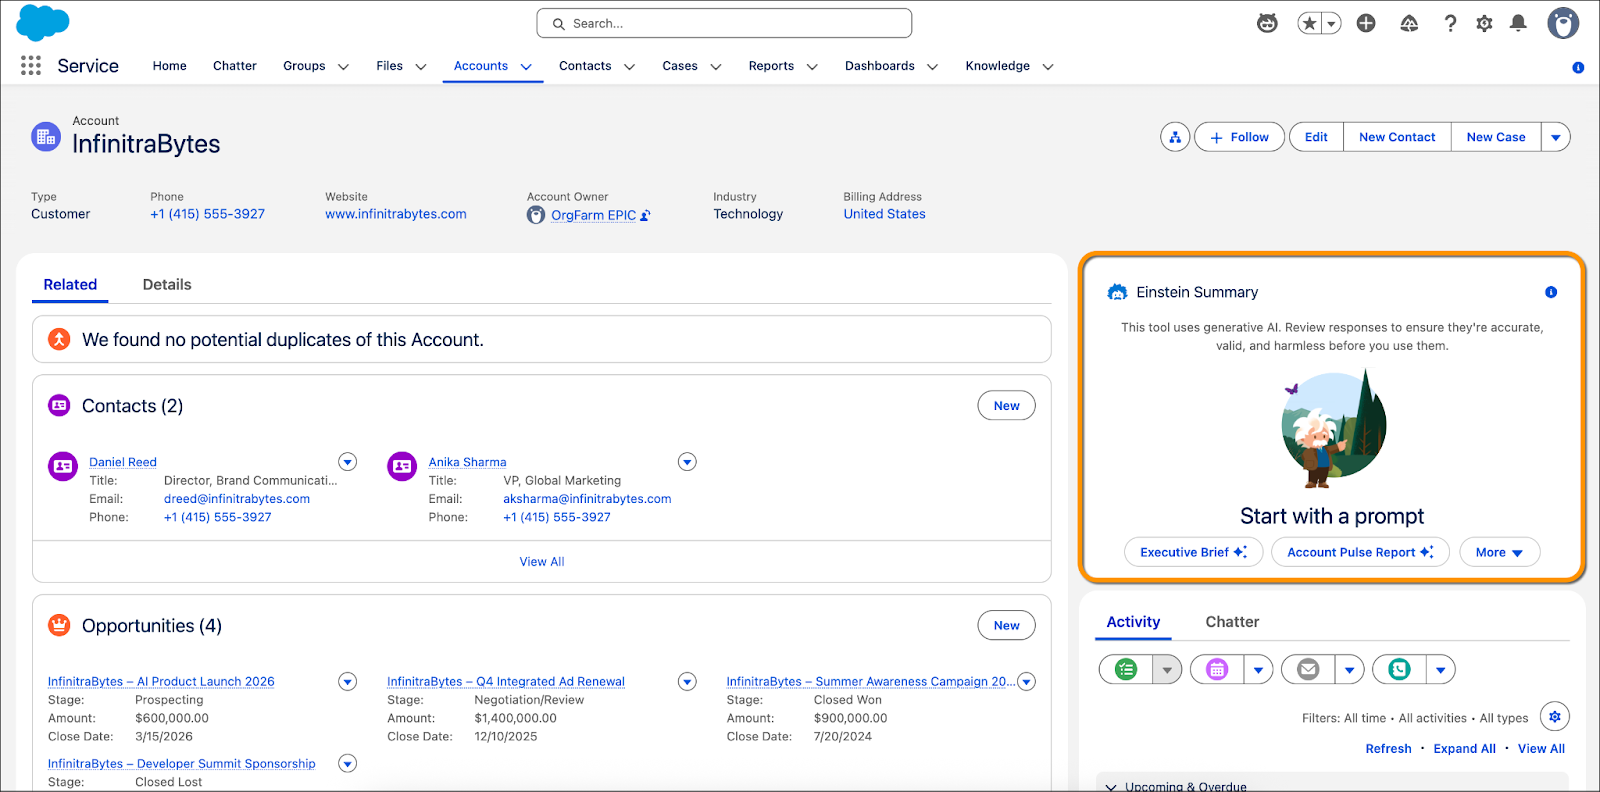The height and width of the screenshot is (792, 1600).
Task: Expand the Dashboards navigation dropdown
Action: click(932, 67)
